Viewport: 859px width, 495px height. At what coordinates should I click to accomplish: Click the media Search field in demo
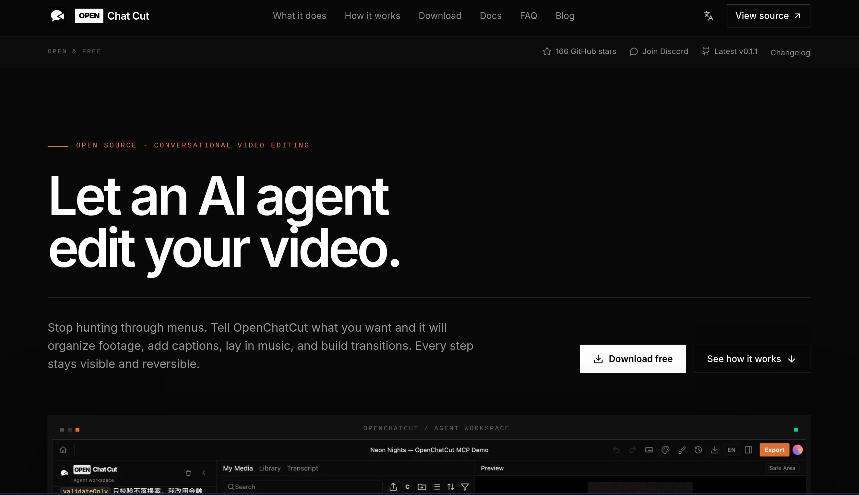coord(303,487)
